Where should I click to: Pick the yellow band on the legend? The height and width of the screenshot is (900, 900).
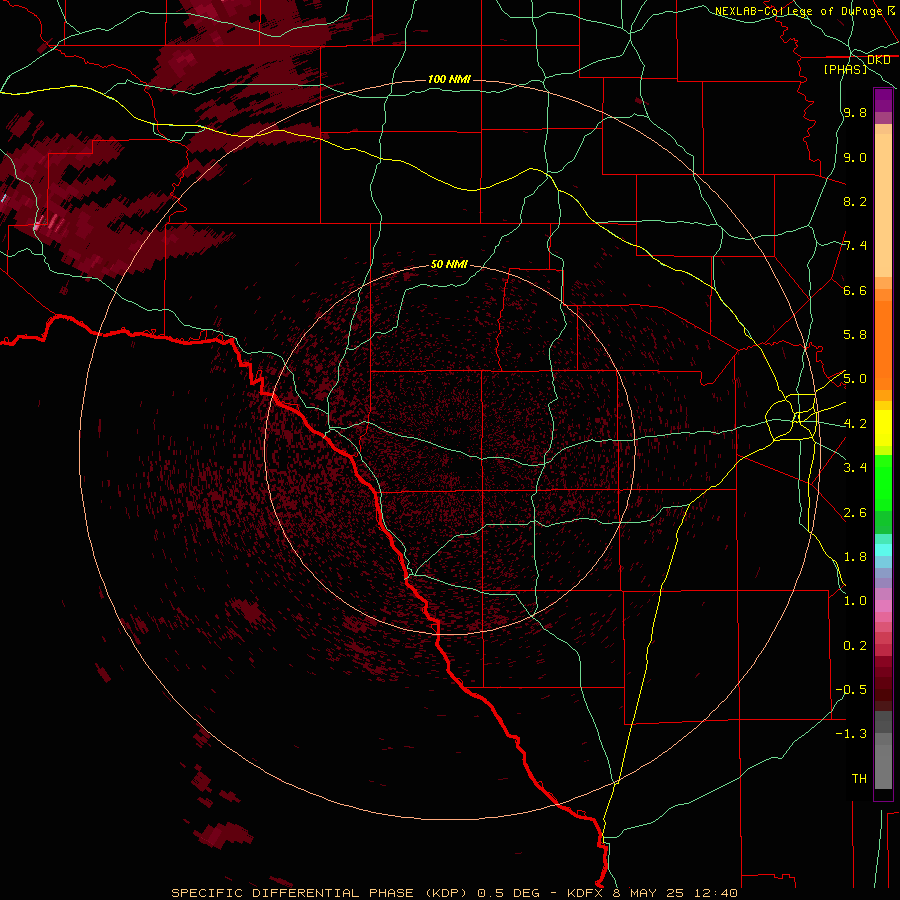point(883,428)
